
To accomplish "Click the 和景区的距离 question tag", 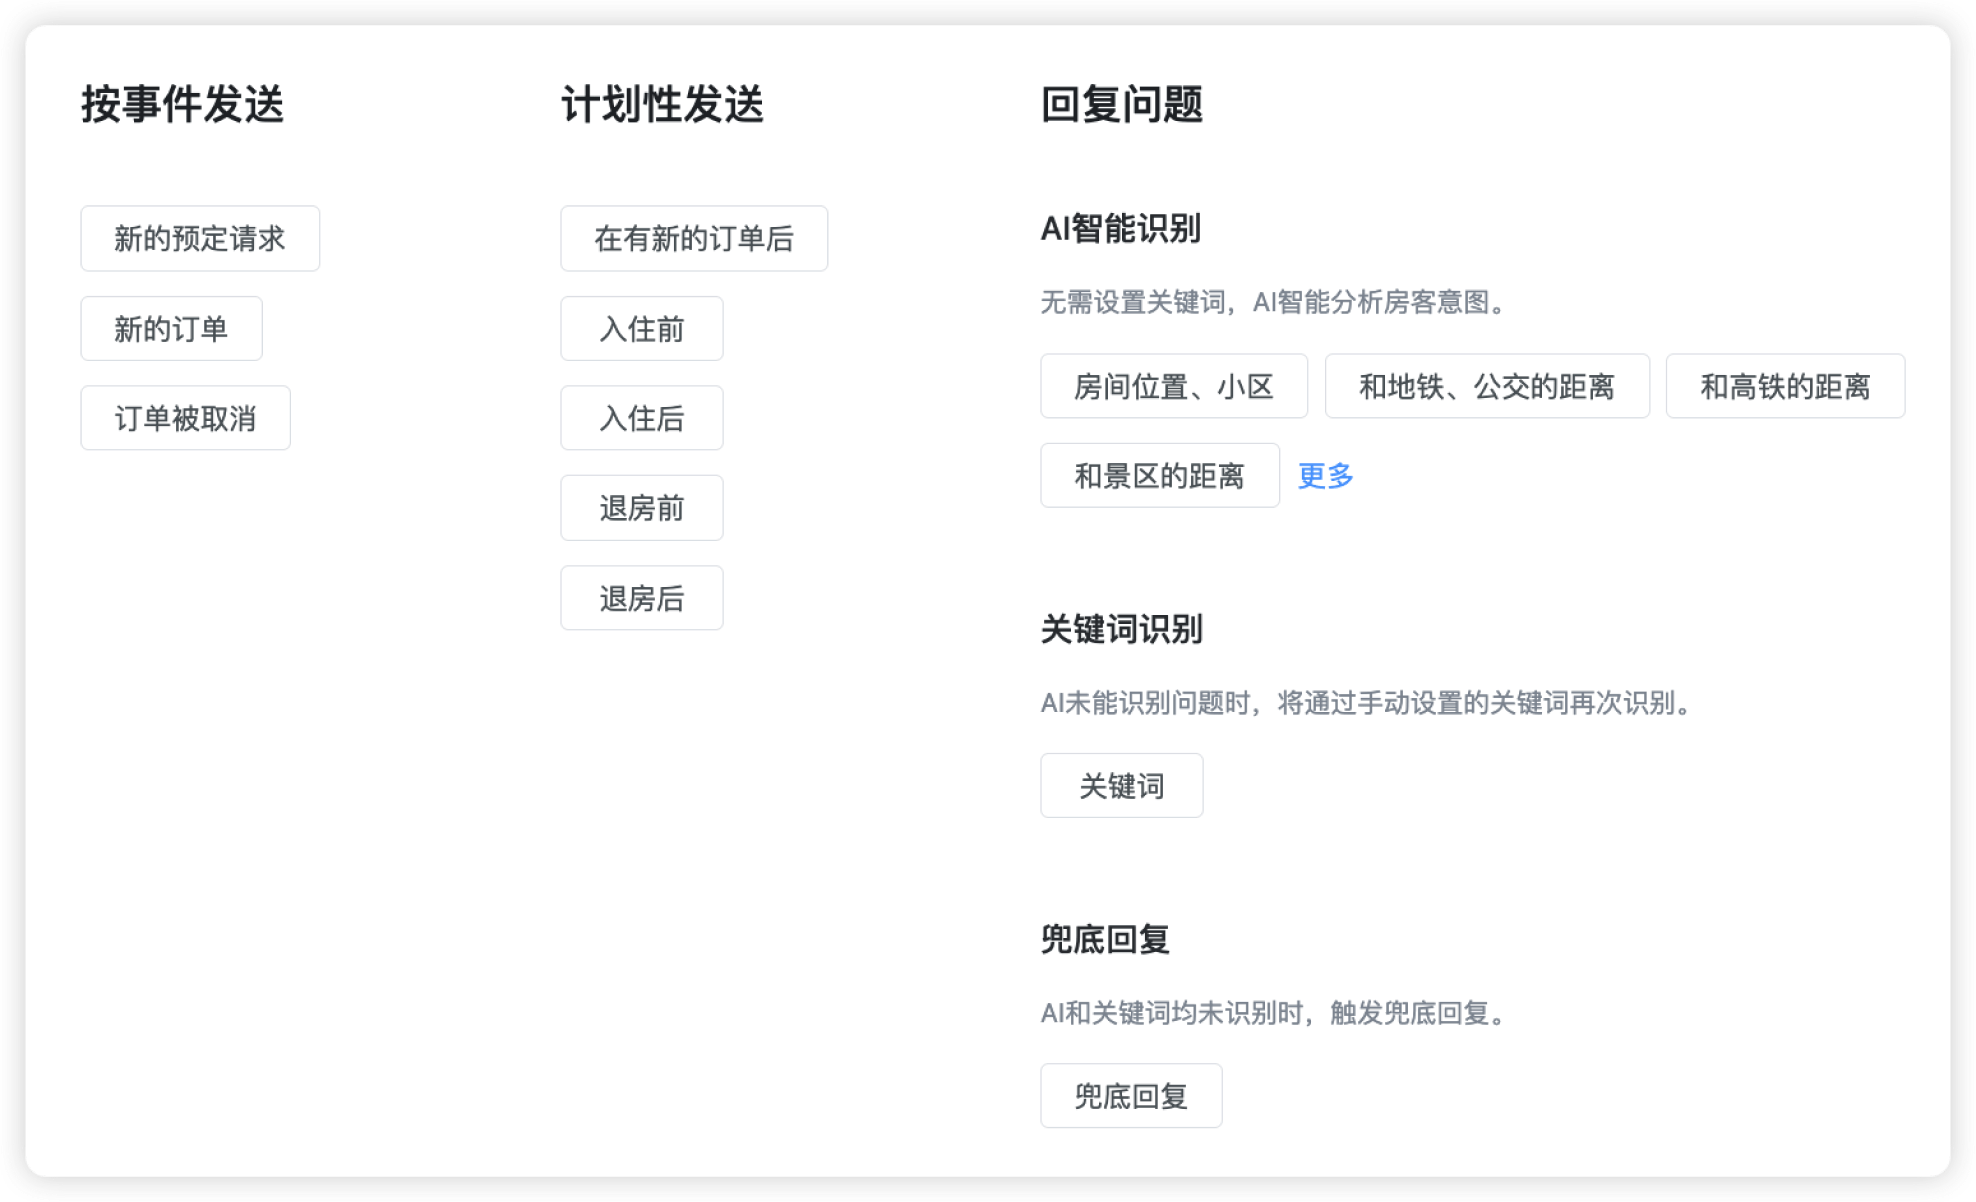I will 1159,476.
